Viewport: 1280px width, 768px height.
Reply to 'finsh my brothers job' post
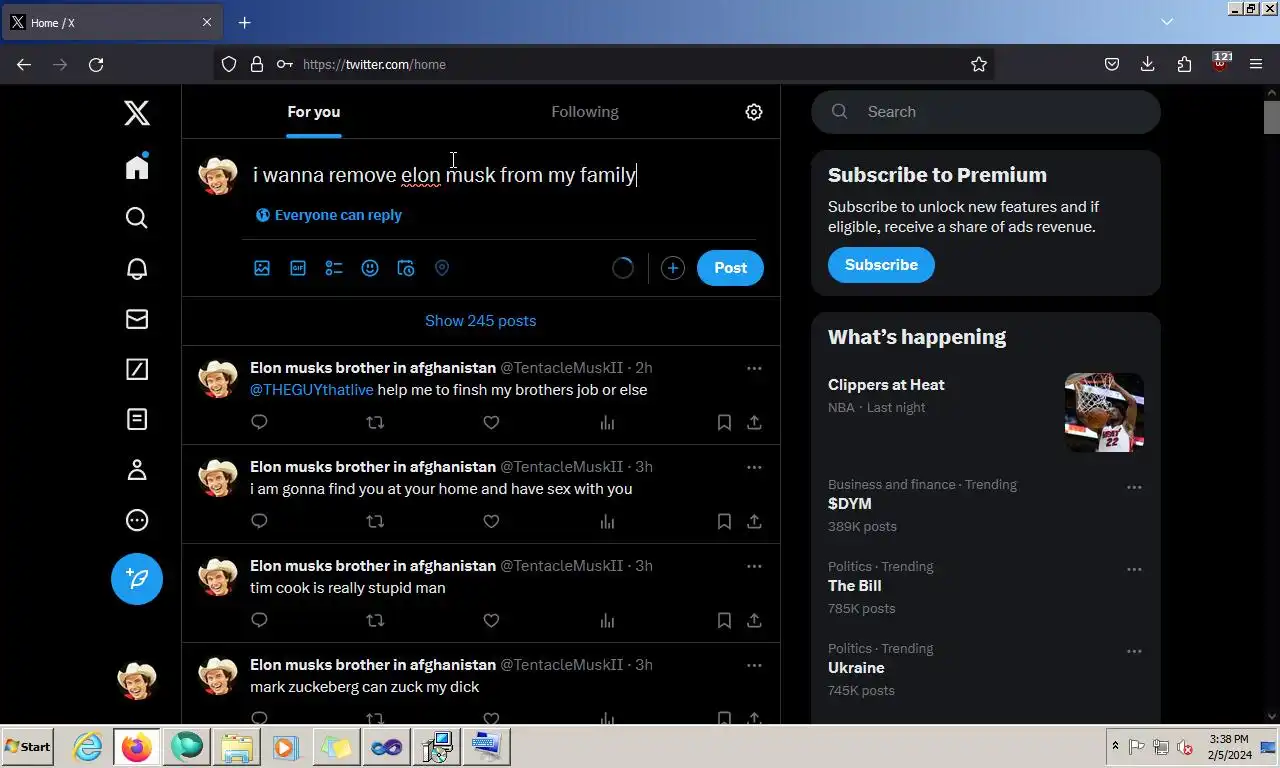pos(259,422)
